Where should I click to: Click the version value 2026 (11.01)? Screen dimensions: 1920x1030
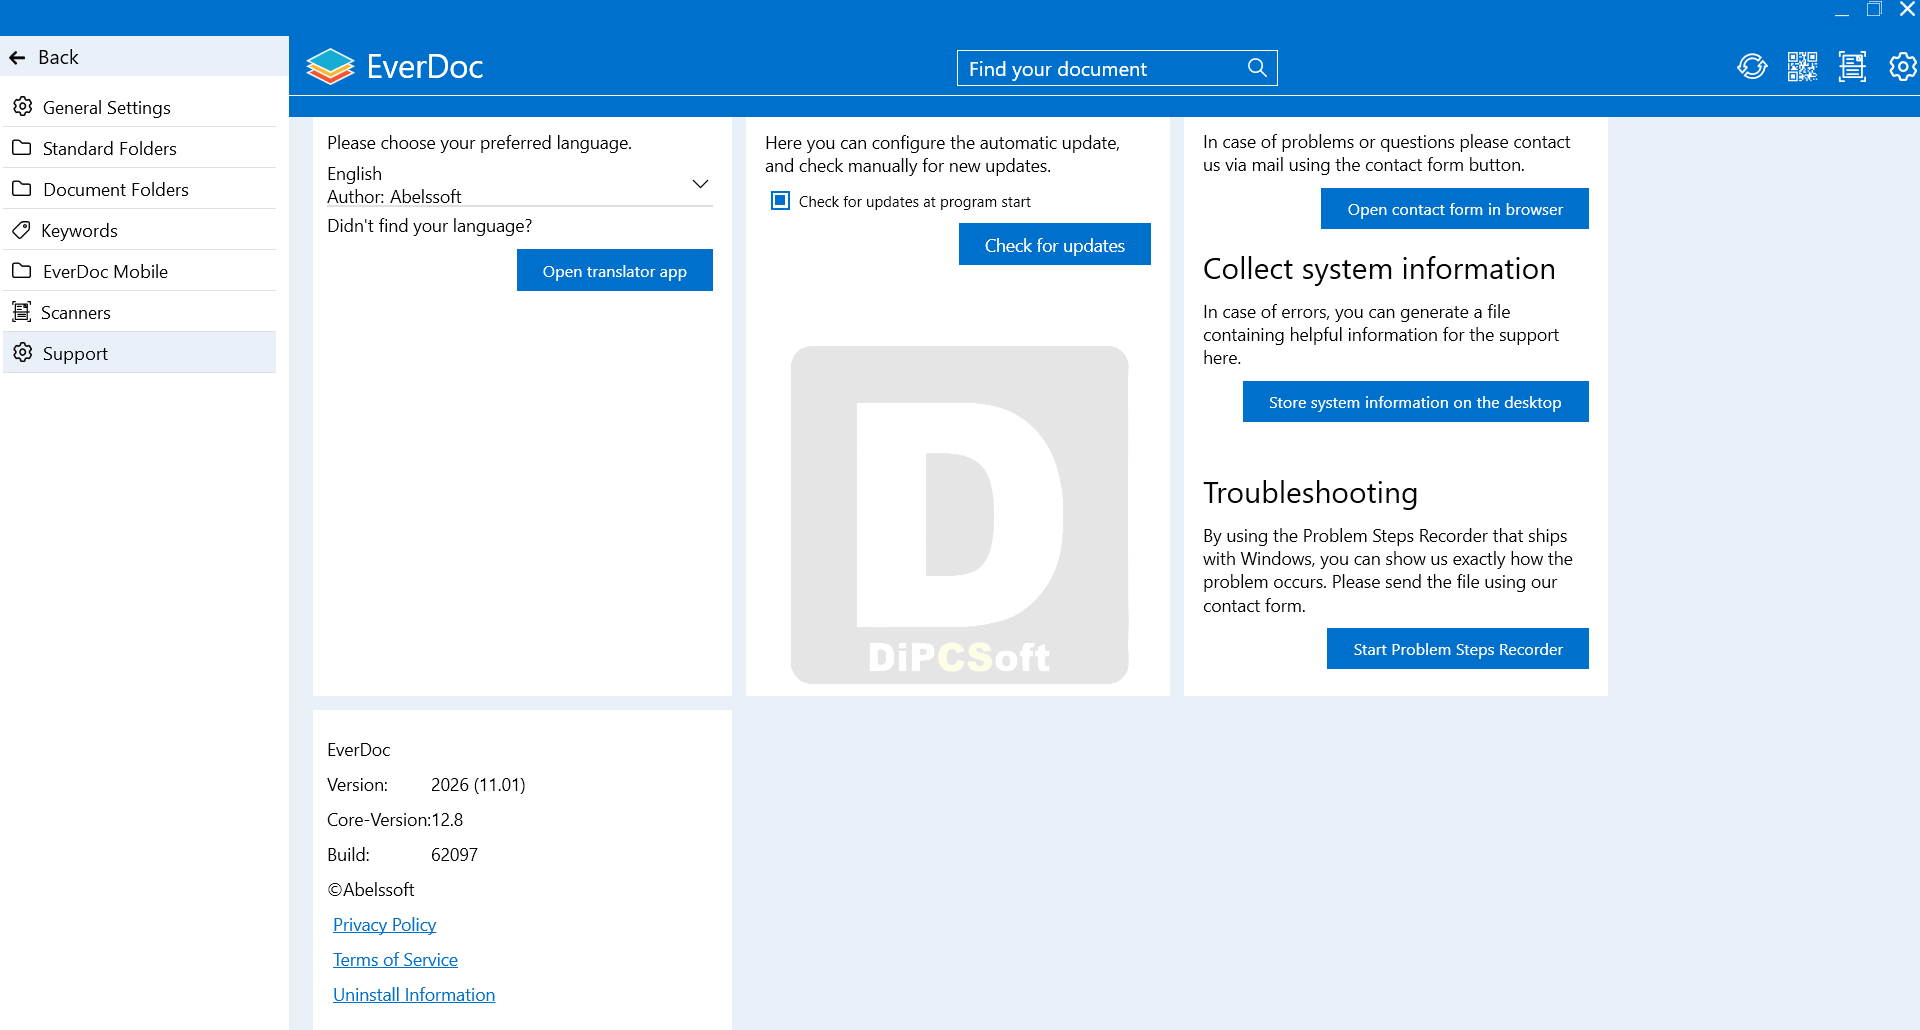coord(478,784)
